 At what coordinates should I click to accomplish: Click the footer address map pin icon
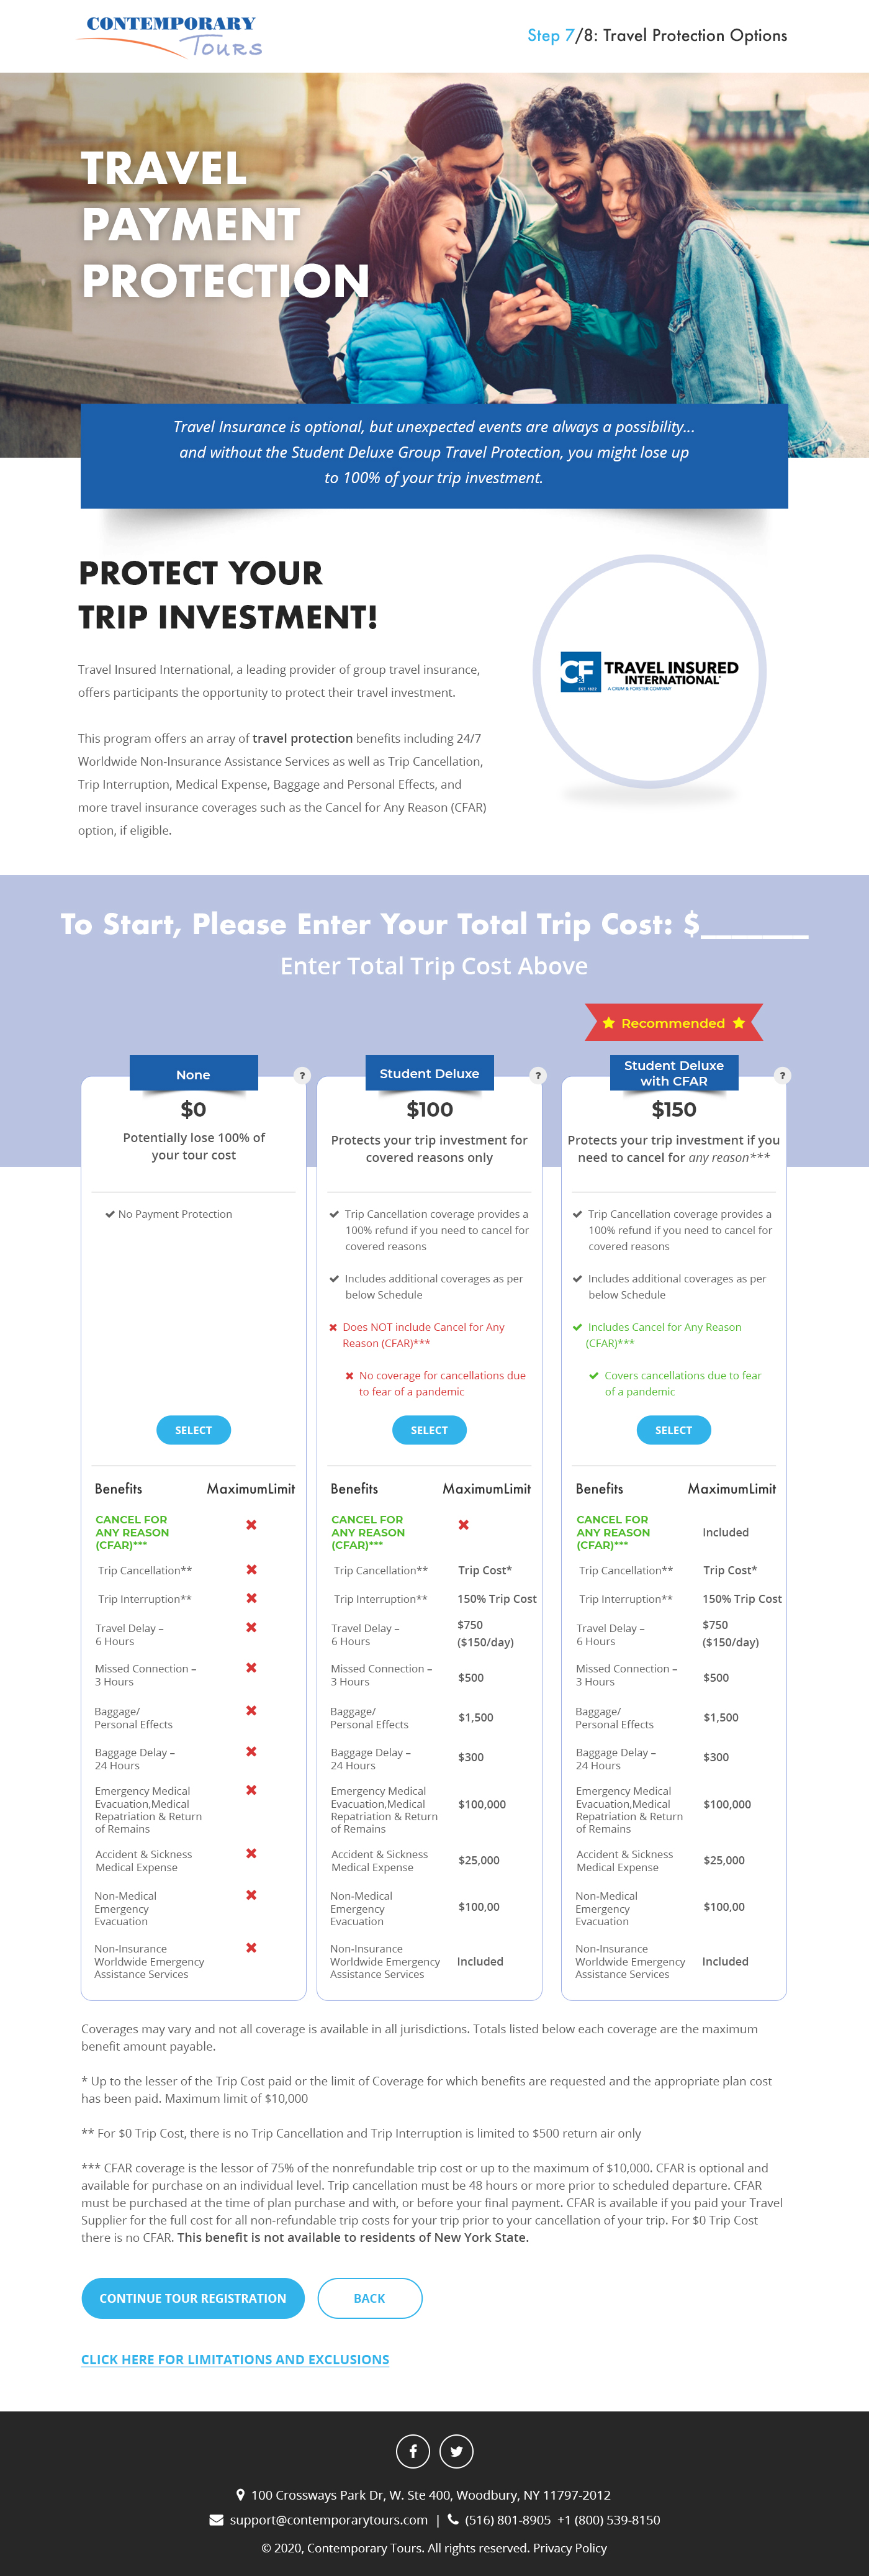[x=240, y=2494]
